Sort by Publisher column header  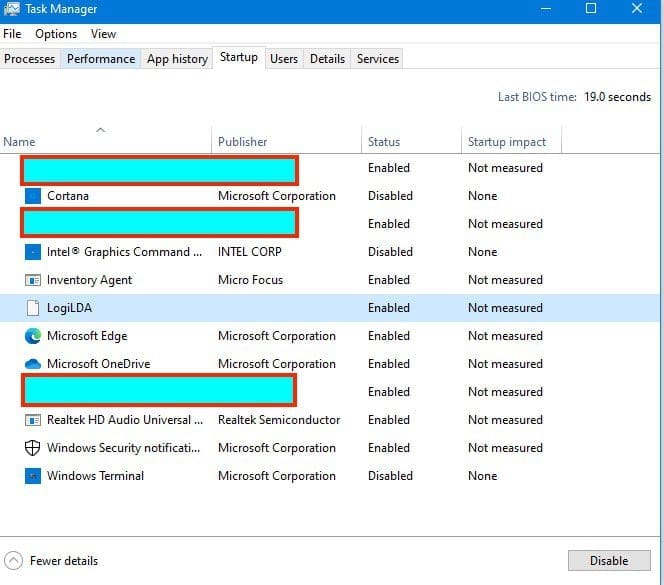point(243,142)
